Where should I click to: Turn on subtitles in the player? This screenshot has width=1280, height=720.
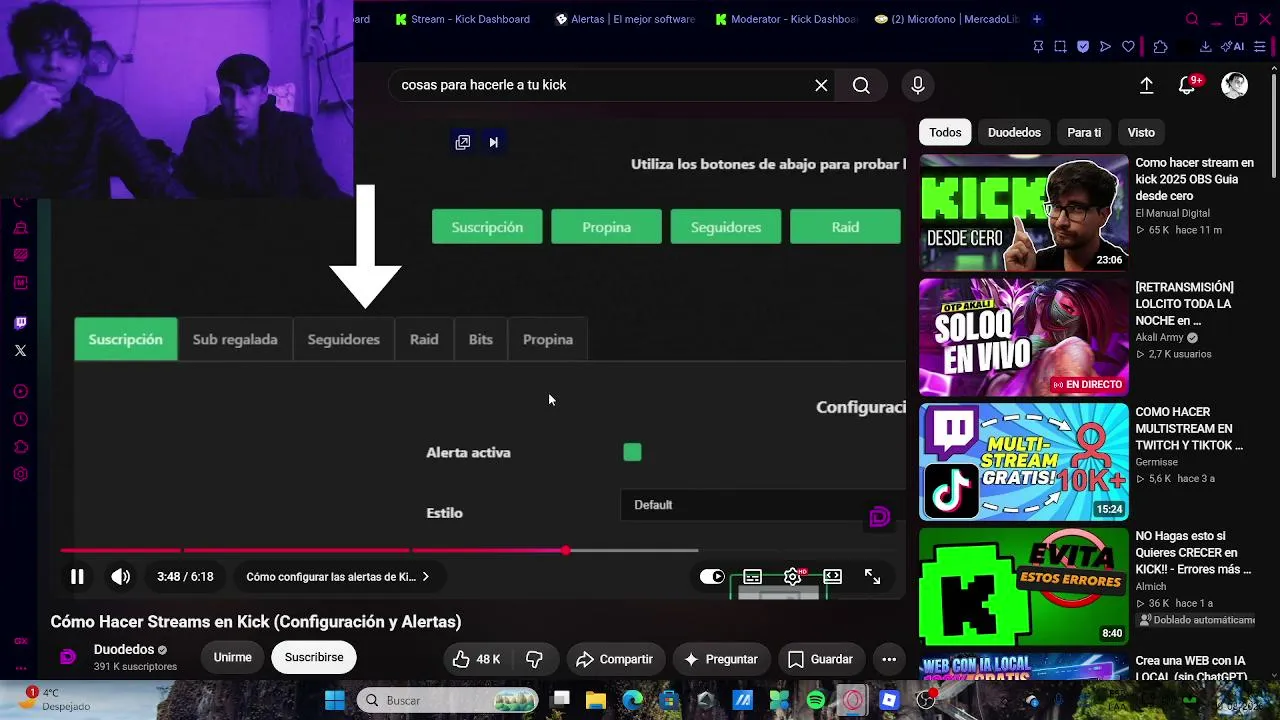click(753, 577)
